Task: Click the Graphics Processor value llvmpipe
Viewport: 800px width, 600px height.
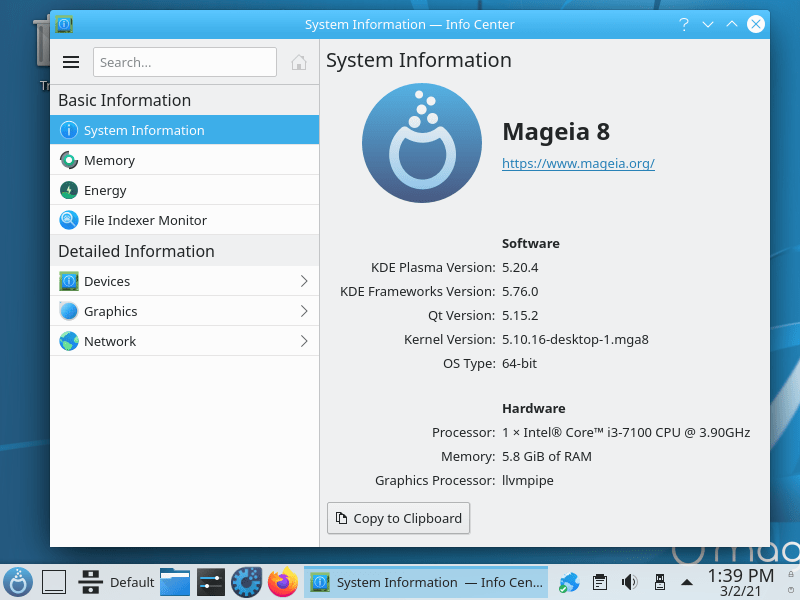Action: pos(528,481)
